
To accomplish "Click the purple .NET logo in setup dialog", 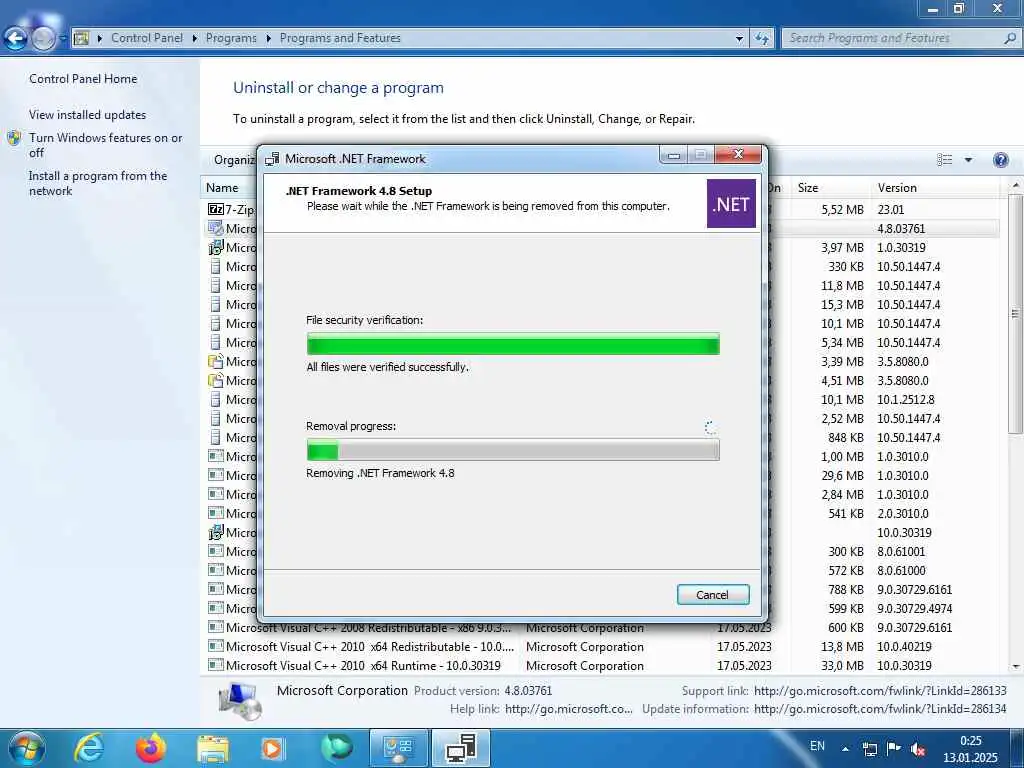I will pyautogui.click(x=731, y=204).
